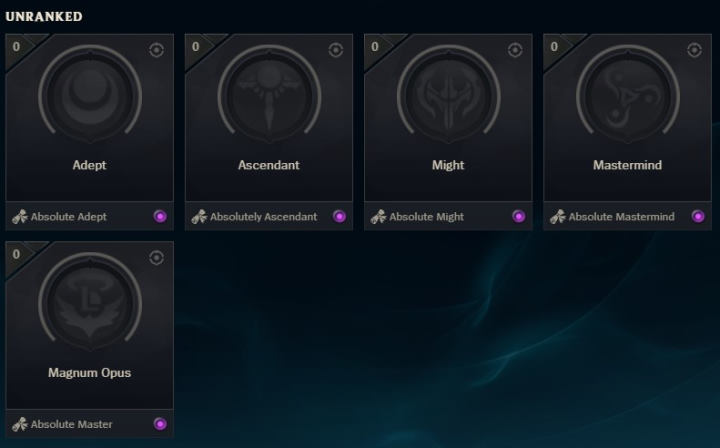Select the Might challenge name
This screenshot has height=448, width=720.
click(x=448, y=165)
